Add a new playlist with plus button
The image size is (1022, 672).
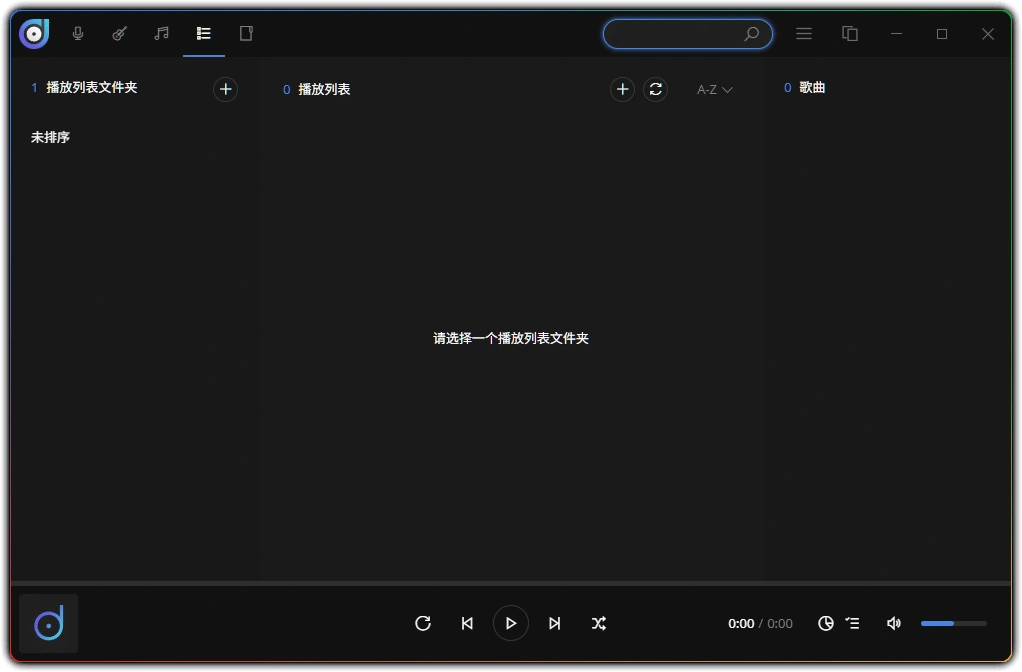click(622, 89)
